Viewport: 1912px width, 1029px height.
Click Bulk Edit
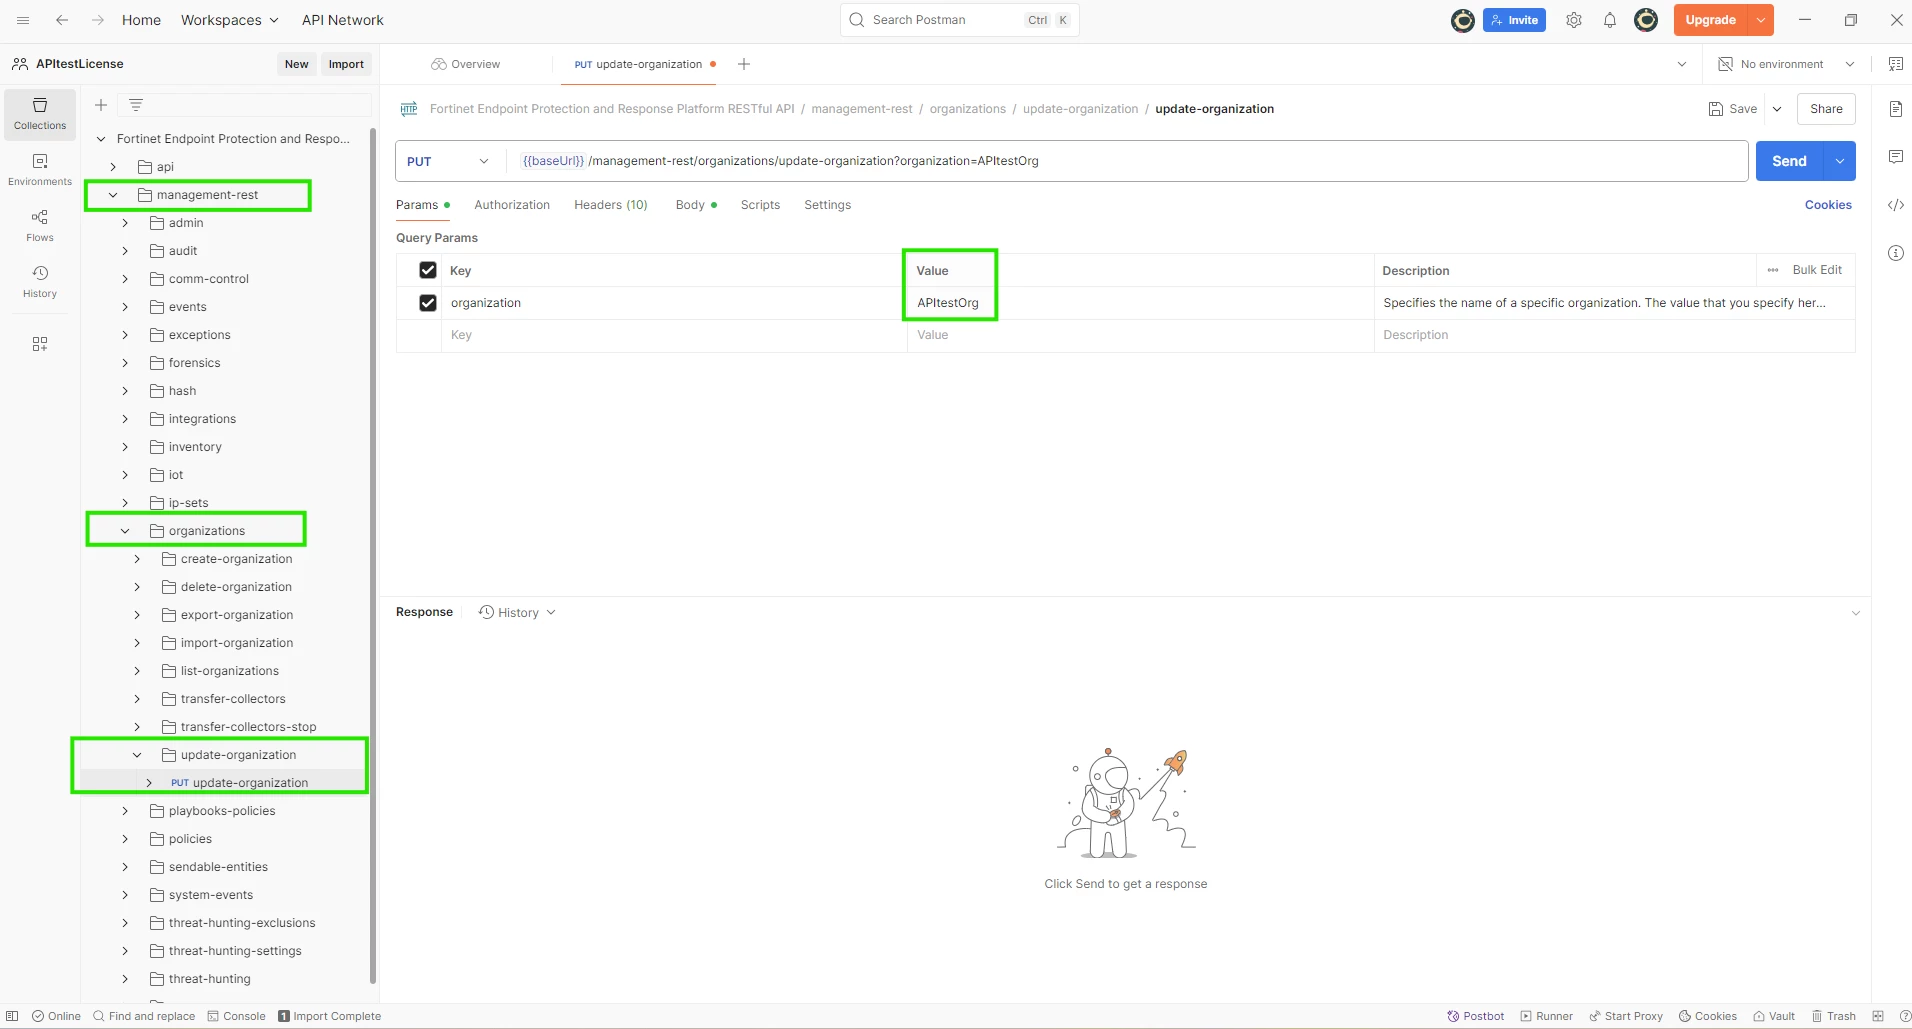[x=1817, y=270]
